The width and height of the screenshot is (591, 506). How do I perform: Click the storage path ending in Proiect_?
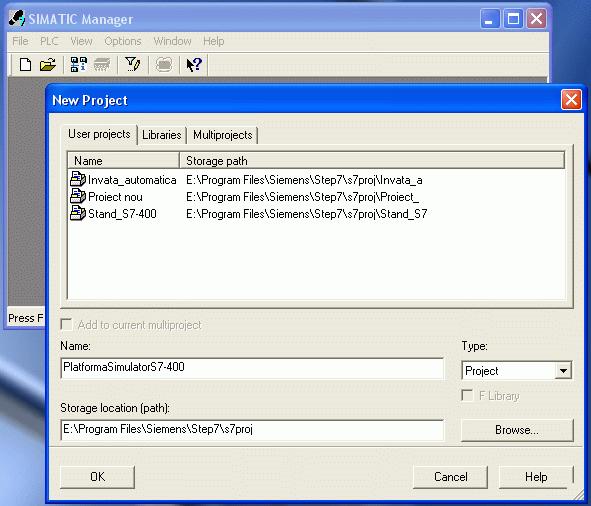[302, 197]
